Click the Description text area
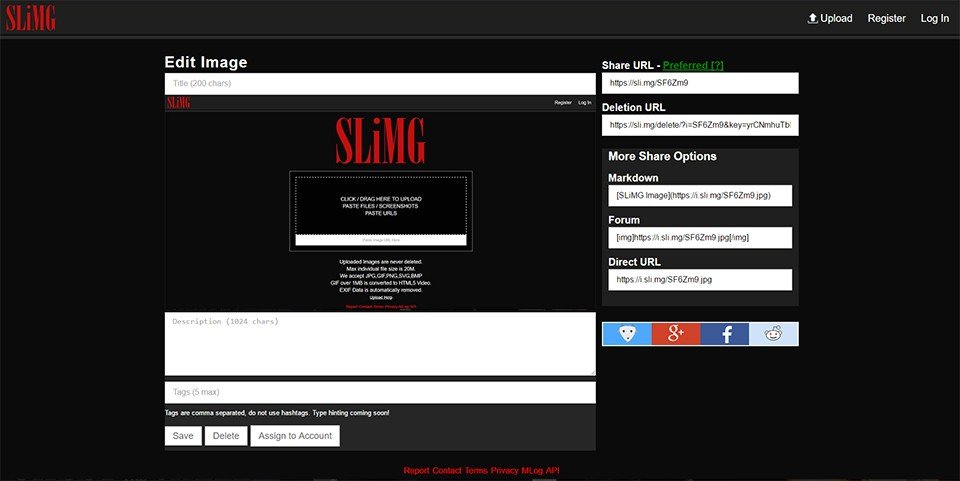Image resolution: width=960 pixels, height=481 pixels. [x=380, y=344]
